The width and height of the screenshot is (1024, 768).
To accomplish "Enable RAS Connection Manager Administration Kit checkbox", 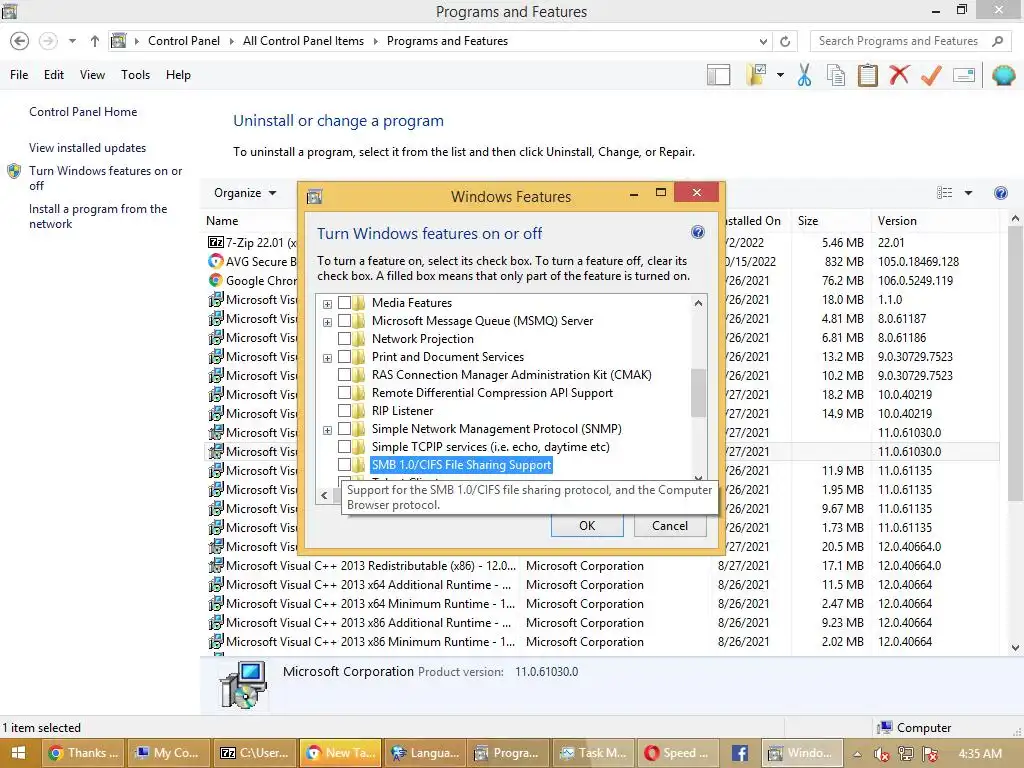I will (344, 375).
